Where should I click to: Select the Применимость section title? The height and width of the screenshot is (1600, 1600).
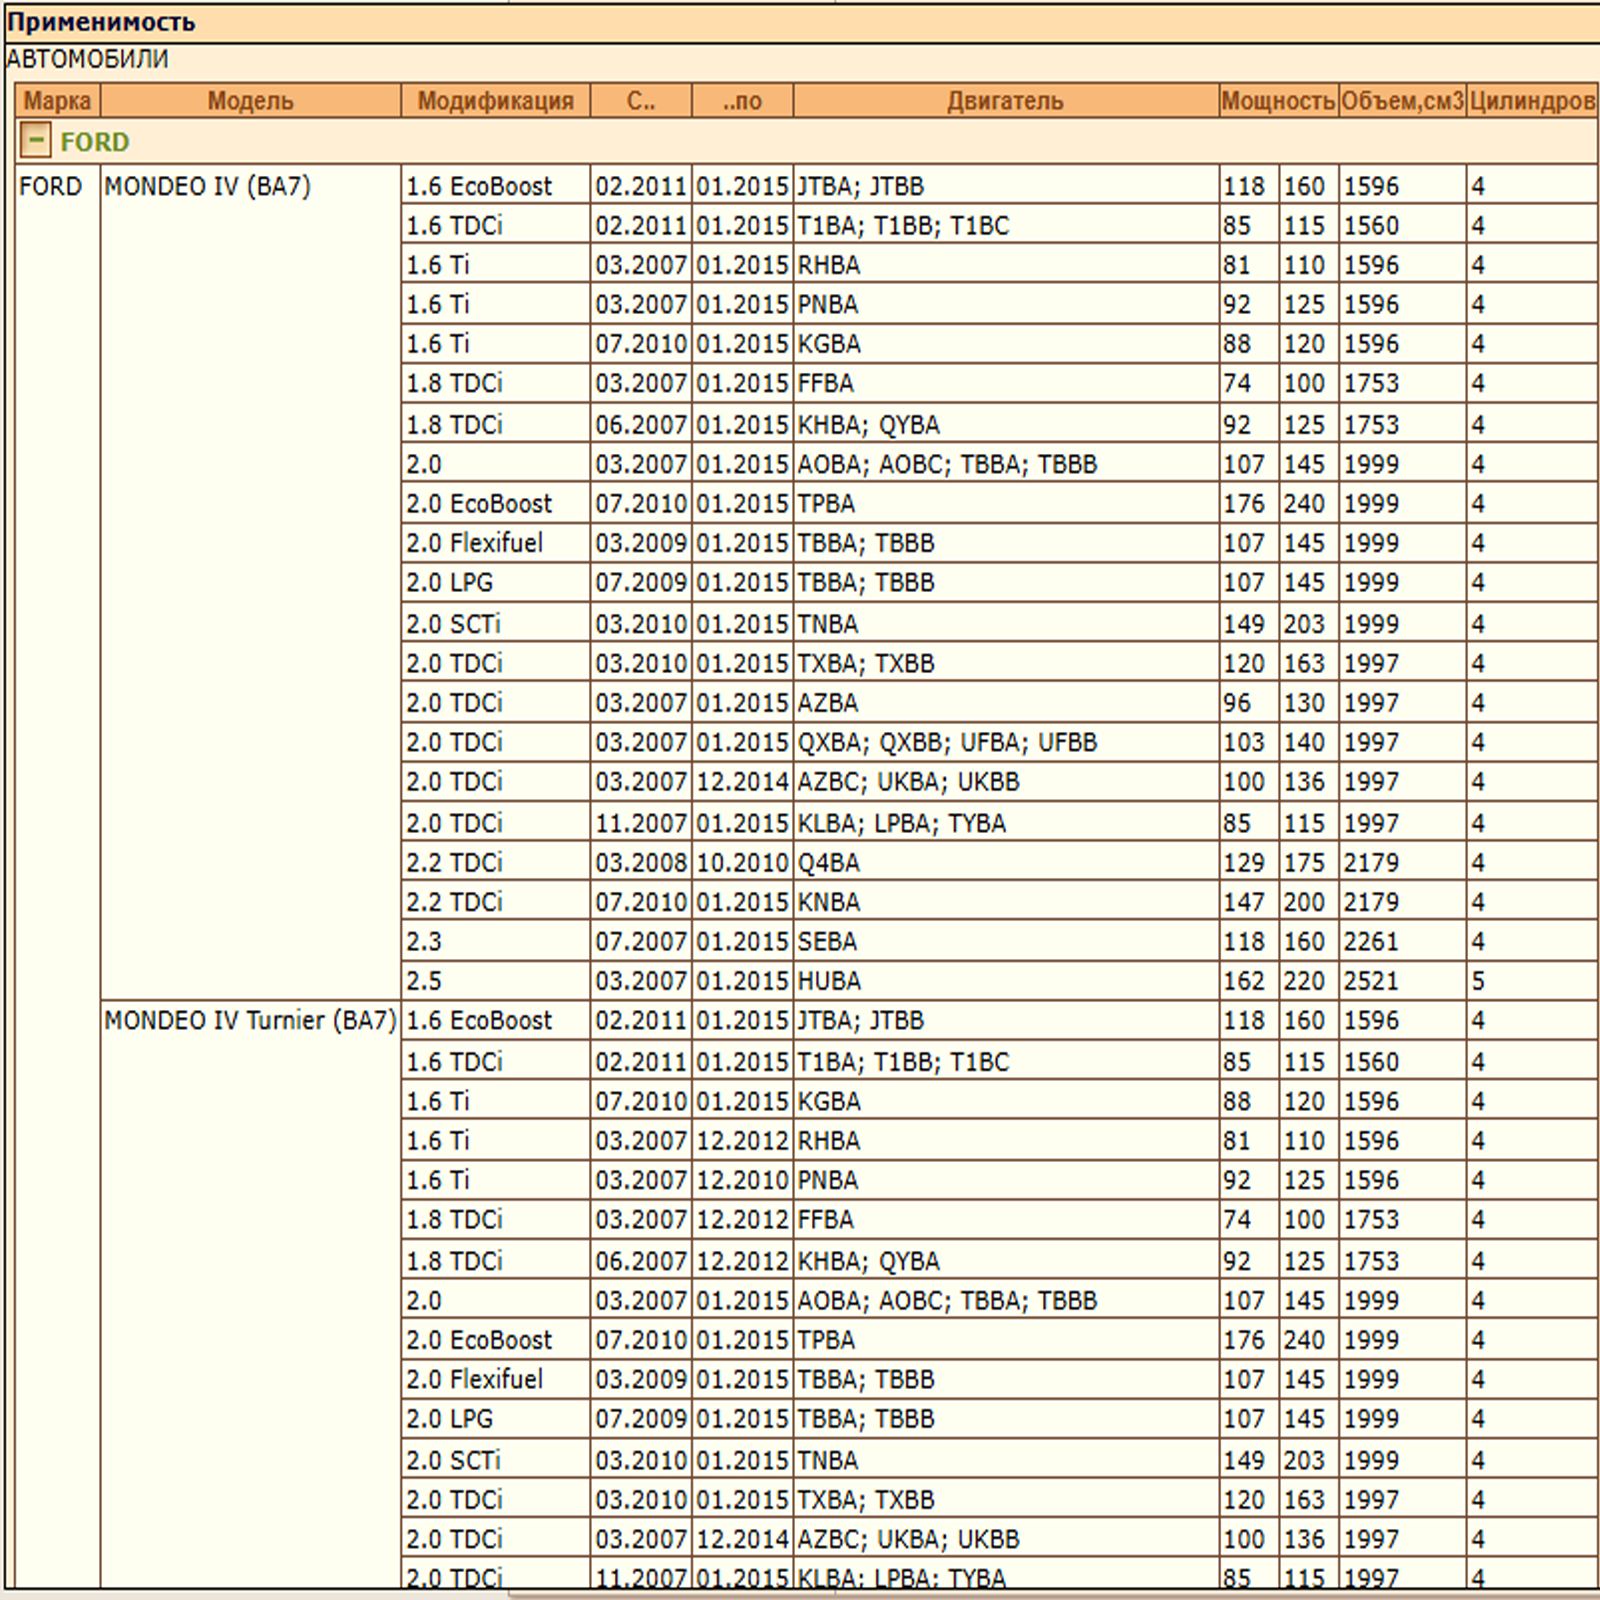click(101, 22)
